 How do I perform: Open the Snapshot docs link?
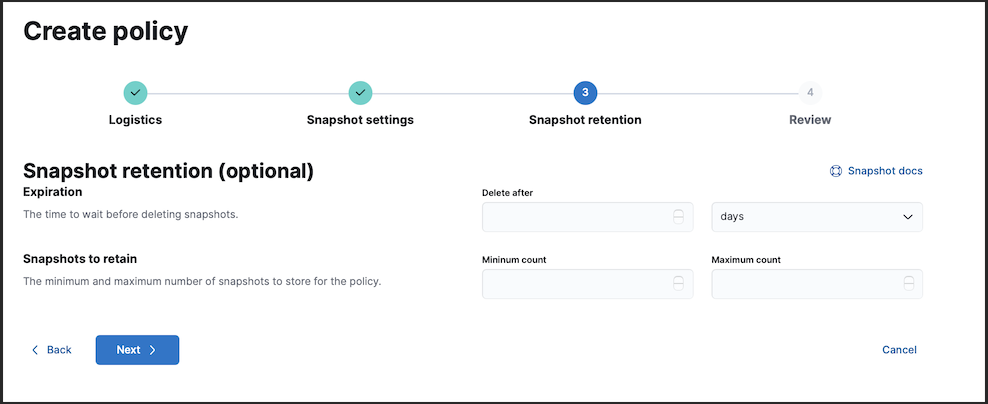click(885, 171)
